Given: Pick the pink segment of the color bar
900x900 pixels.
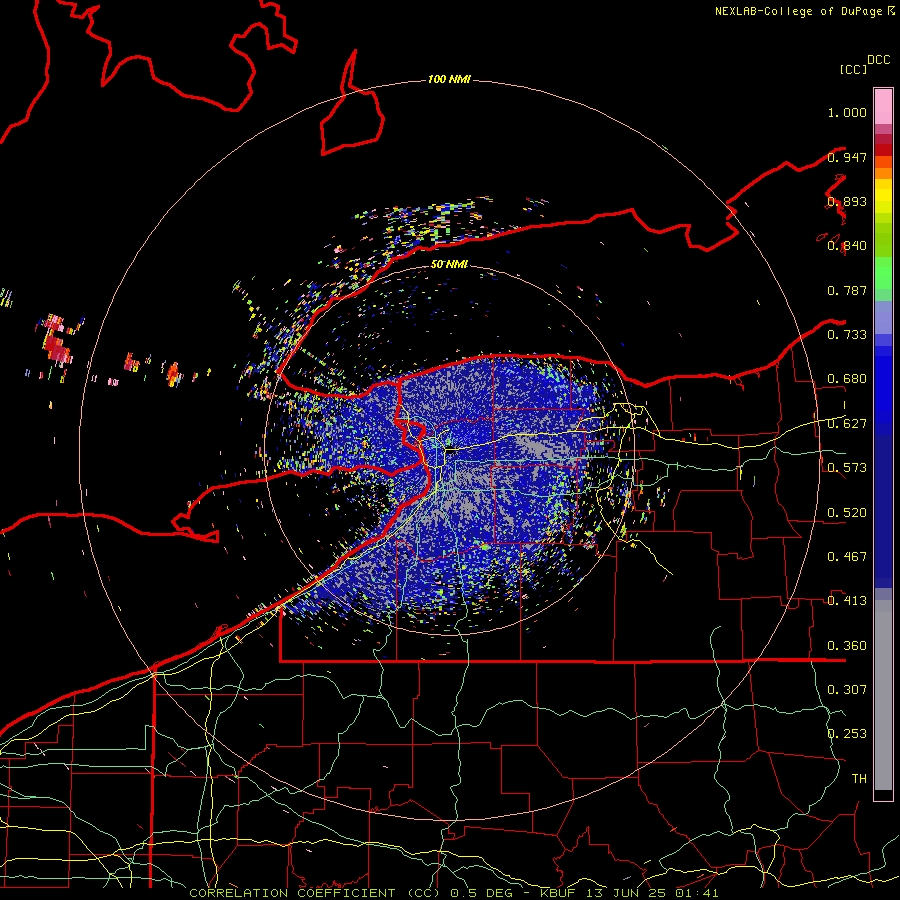Looking at the screenshot, I should point(883,107).
